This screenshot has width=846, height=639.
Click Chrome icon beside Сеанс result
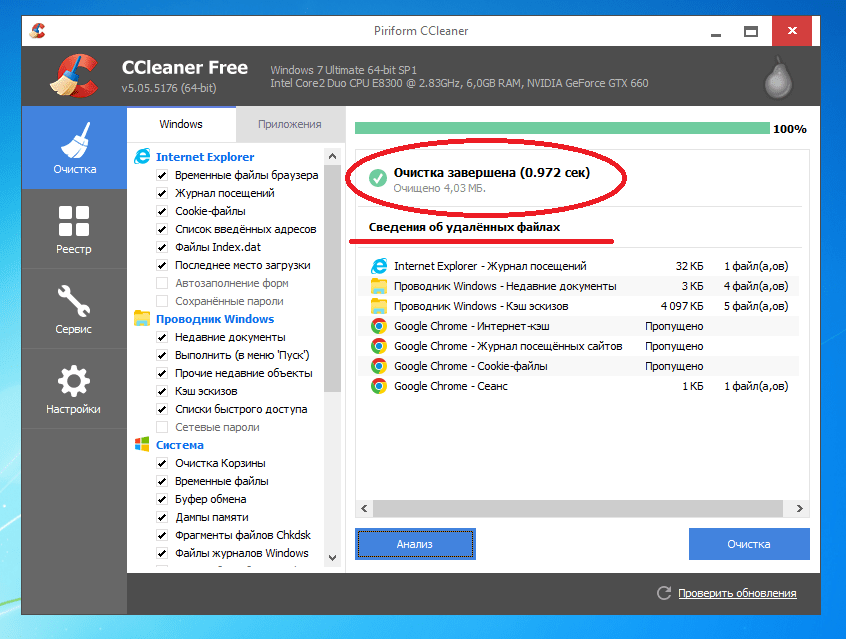[x=379, y=386]
